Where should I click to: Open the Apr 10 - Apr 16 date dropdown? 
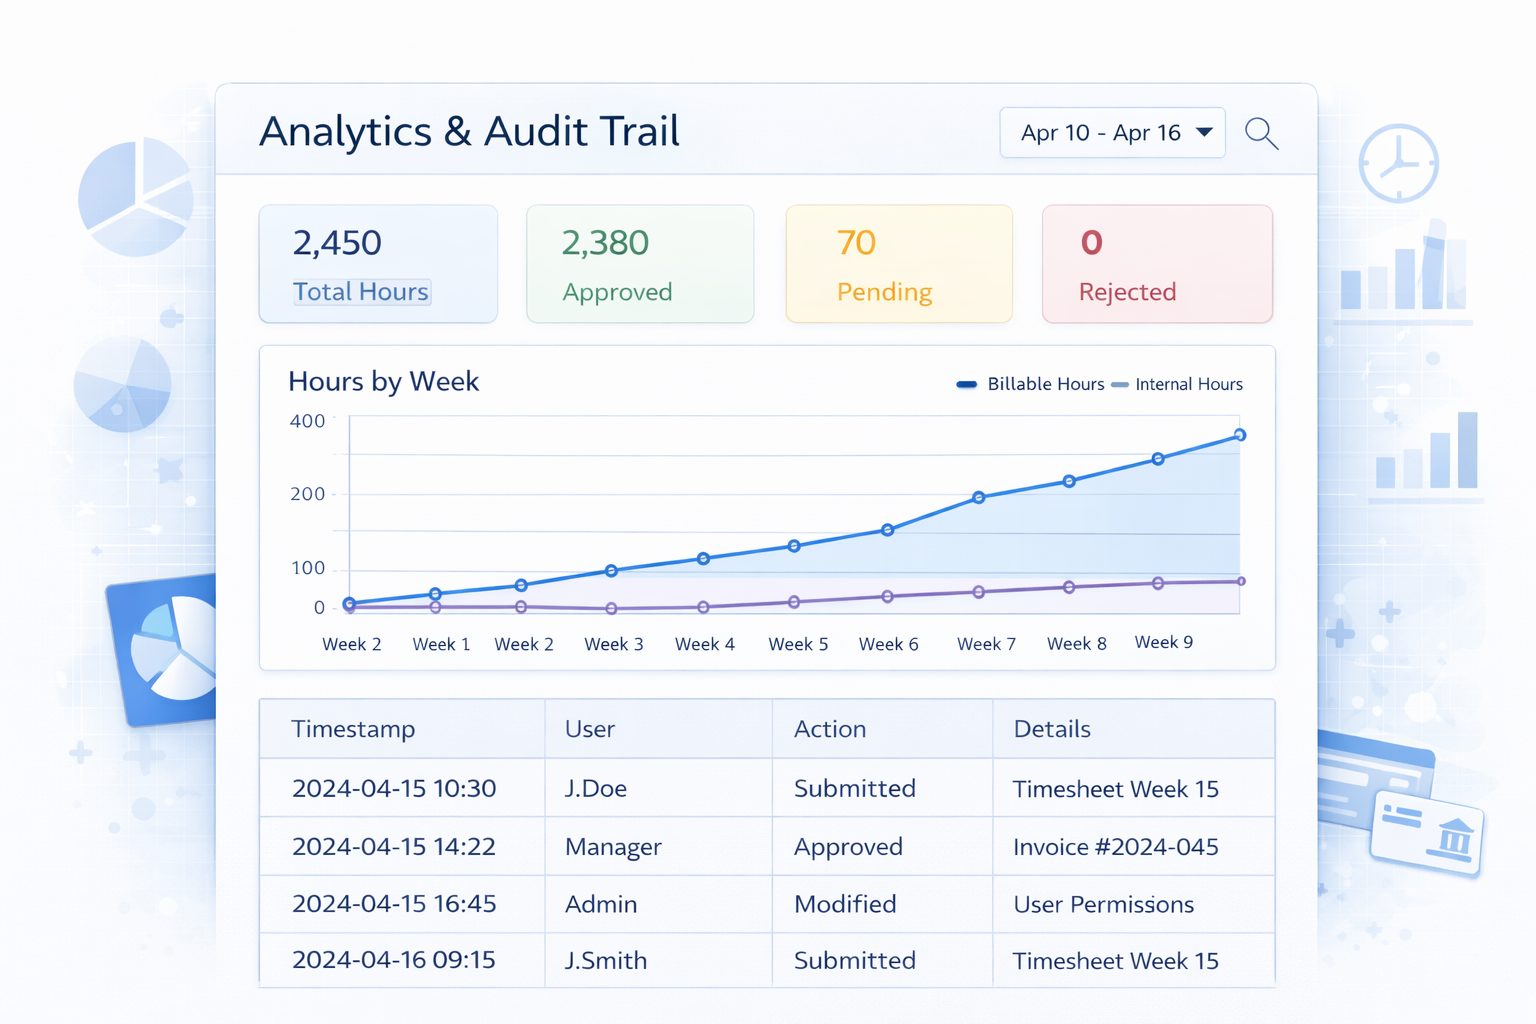point(1100,132)
